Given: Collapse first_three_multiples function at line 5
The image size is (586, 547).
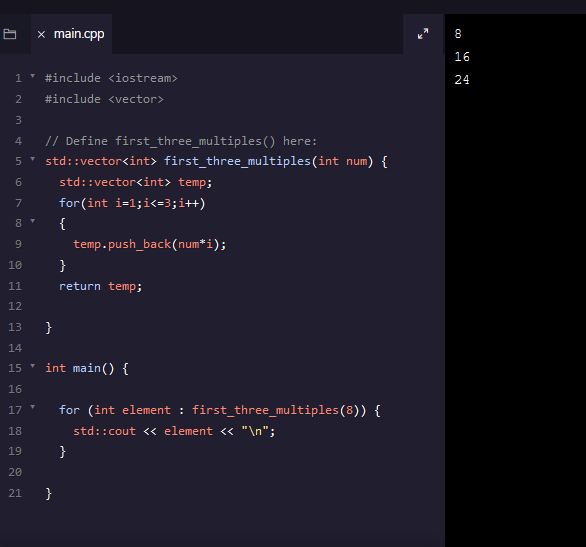Looking at the screenshot, I should [33, 159].
